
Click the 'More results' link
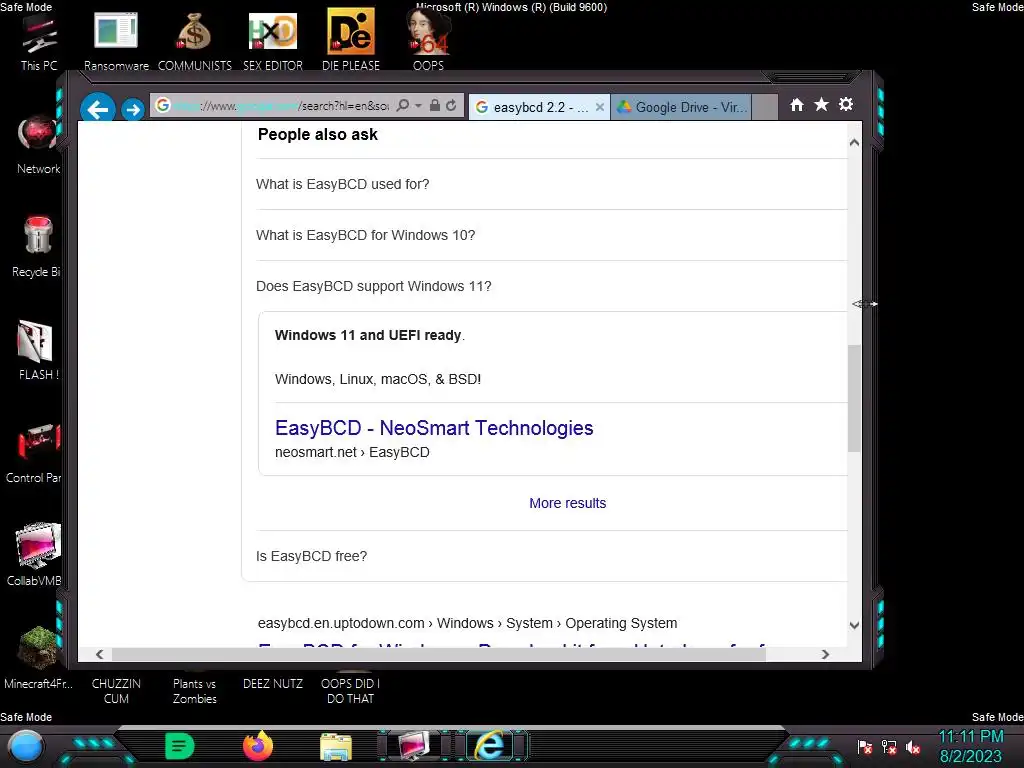point(568,503)
